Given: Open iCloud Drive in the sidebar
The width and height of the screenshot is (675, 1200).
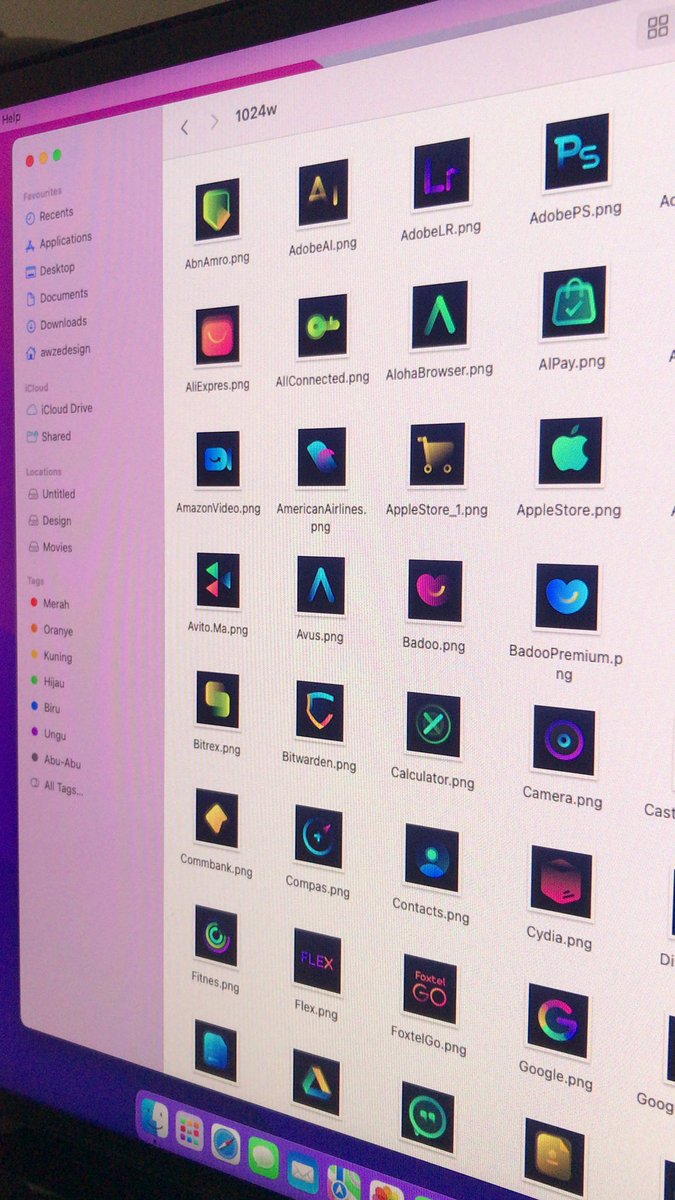Looking at the screenshot, I should 59,409.
